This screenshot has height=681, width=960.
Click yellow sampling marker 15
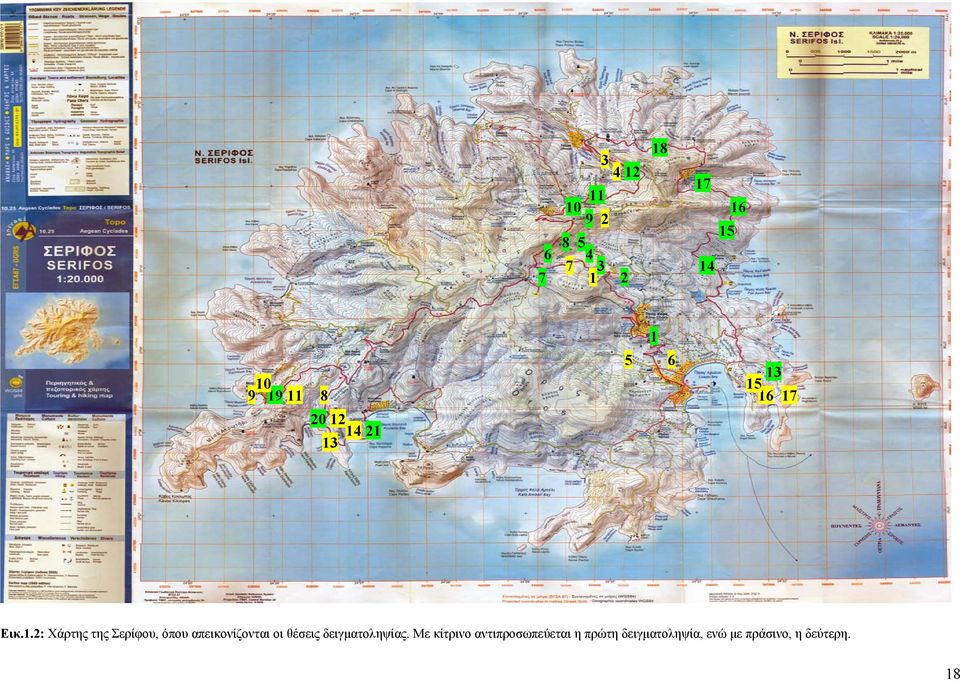[x=754, y=384]
